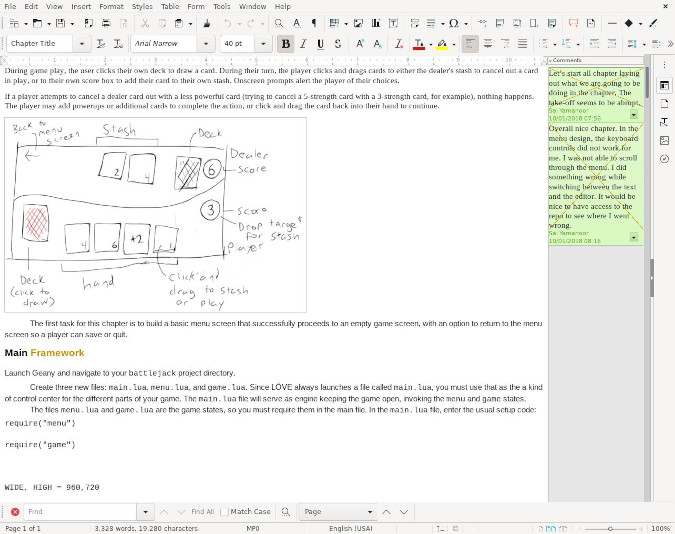Open the sidebar Page panel
The height and width of the screenshot is (534, 675).
coord(664,104)
